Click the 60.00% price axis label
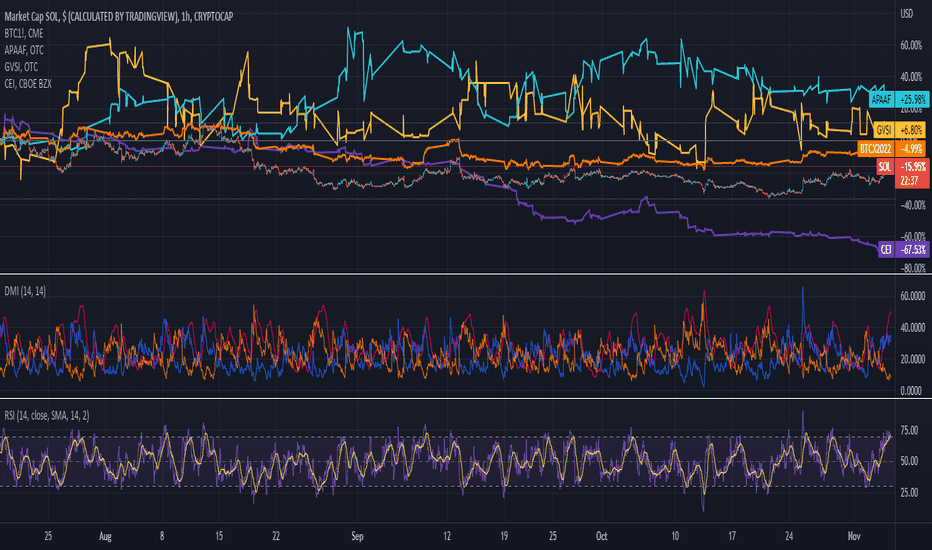The height and width of the screenshot is (550, 932). pos(911,45)
